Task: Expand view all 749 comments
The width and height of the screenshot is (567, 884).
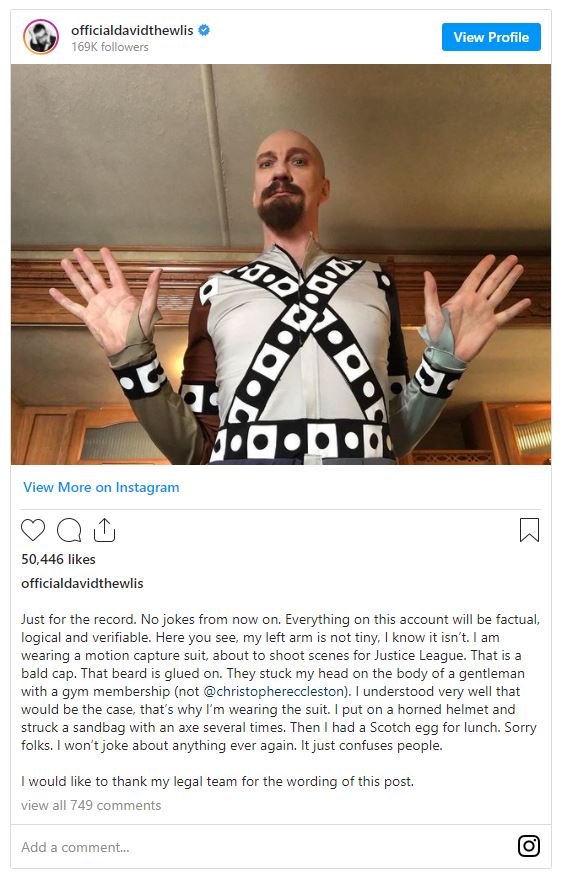Action: pyautogui.click(x=91, y=805)
